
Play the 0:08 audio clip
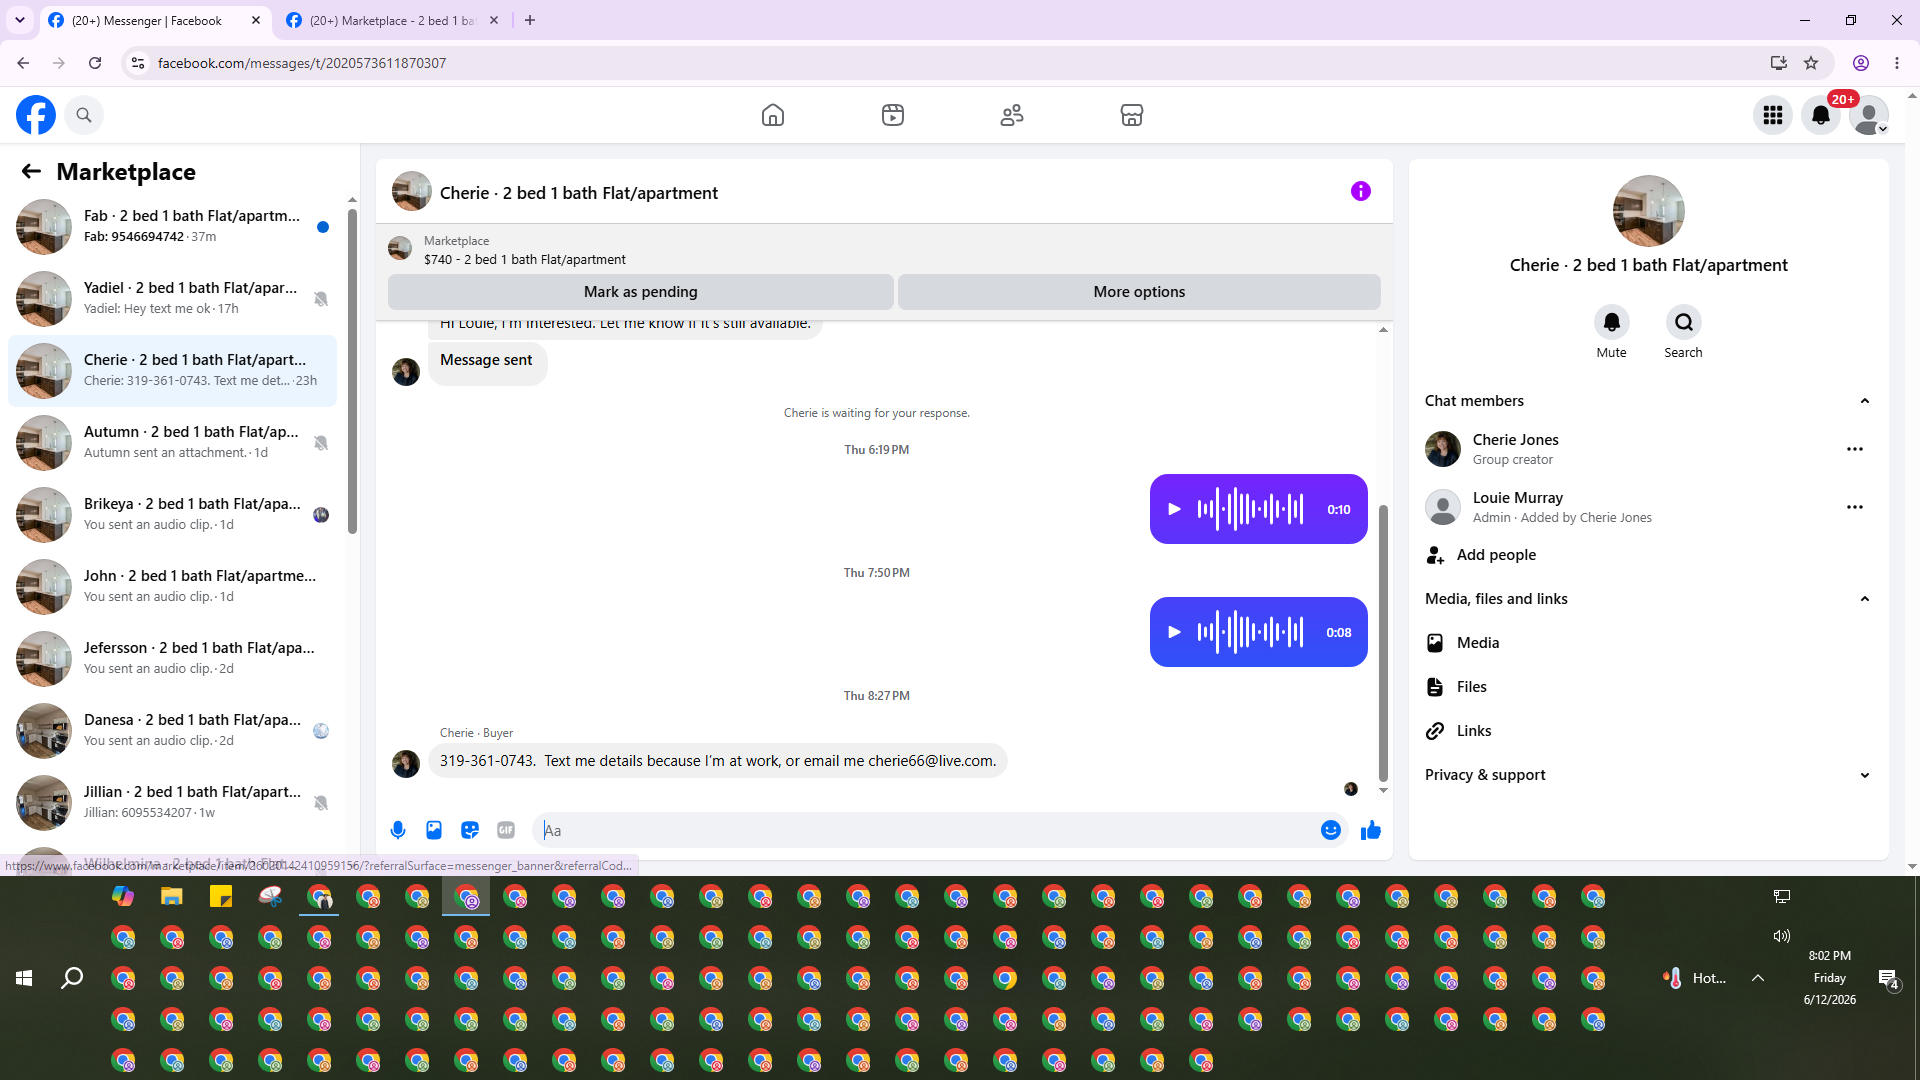click(x=1175, y=632)
